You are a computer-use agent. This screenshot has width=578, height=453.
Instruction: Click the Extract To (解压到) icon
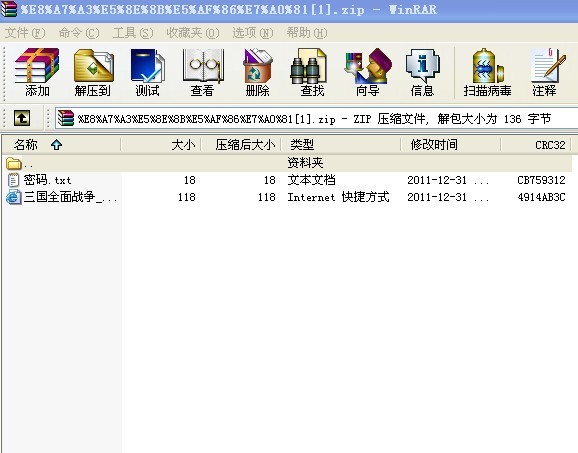coord(94,66)
